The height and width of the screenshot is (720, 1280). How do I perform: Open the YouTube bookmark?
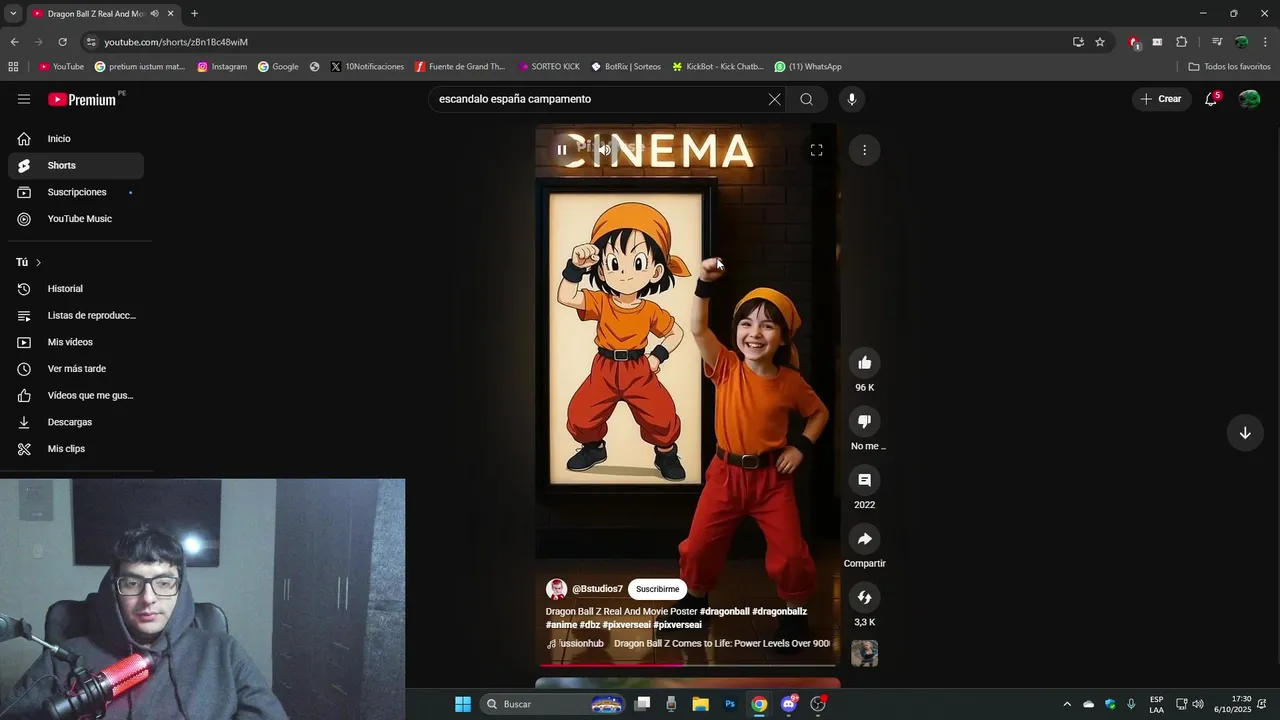(x=61, y=67)
